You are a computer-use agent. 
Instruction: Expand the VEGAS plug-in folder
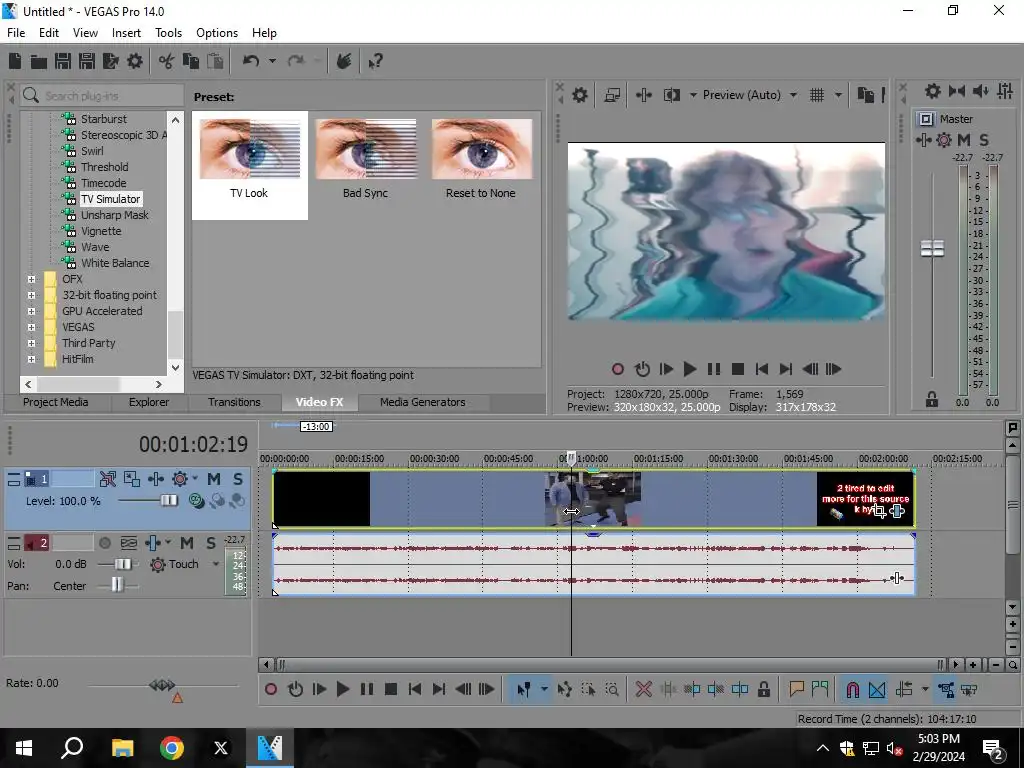31,327
